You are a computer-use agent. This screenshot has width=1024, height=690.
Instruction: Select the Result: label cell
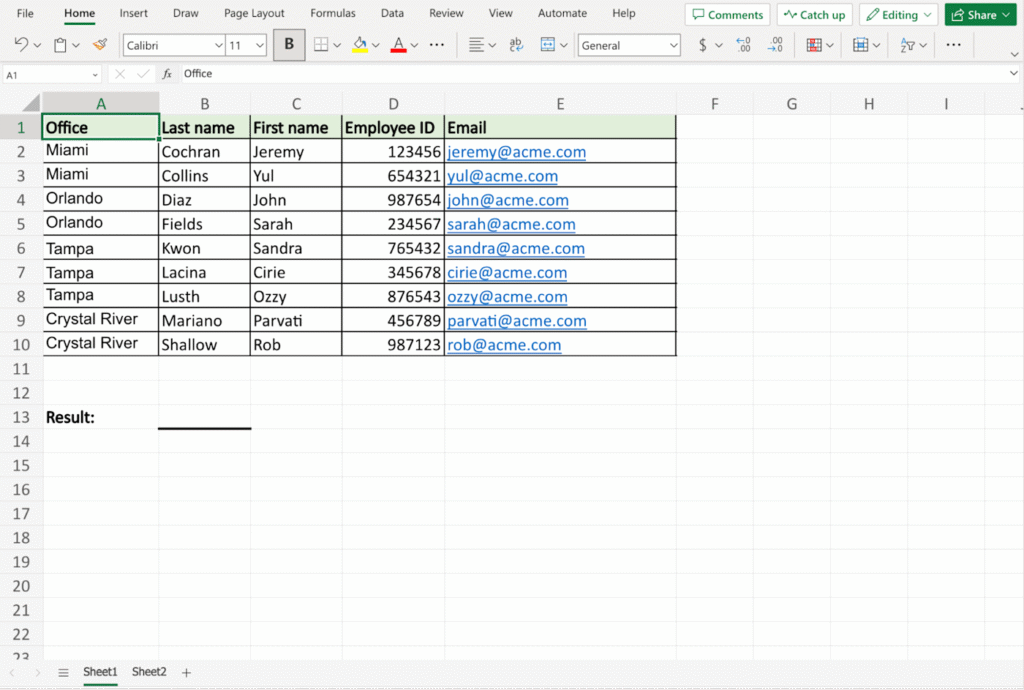[x=101, y=417]
